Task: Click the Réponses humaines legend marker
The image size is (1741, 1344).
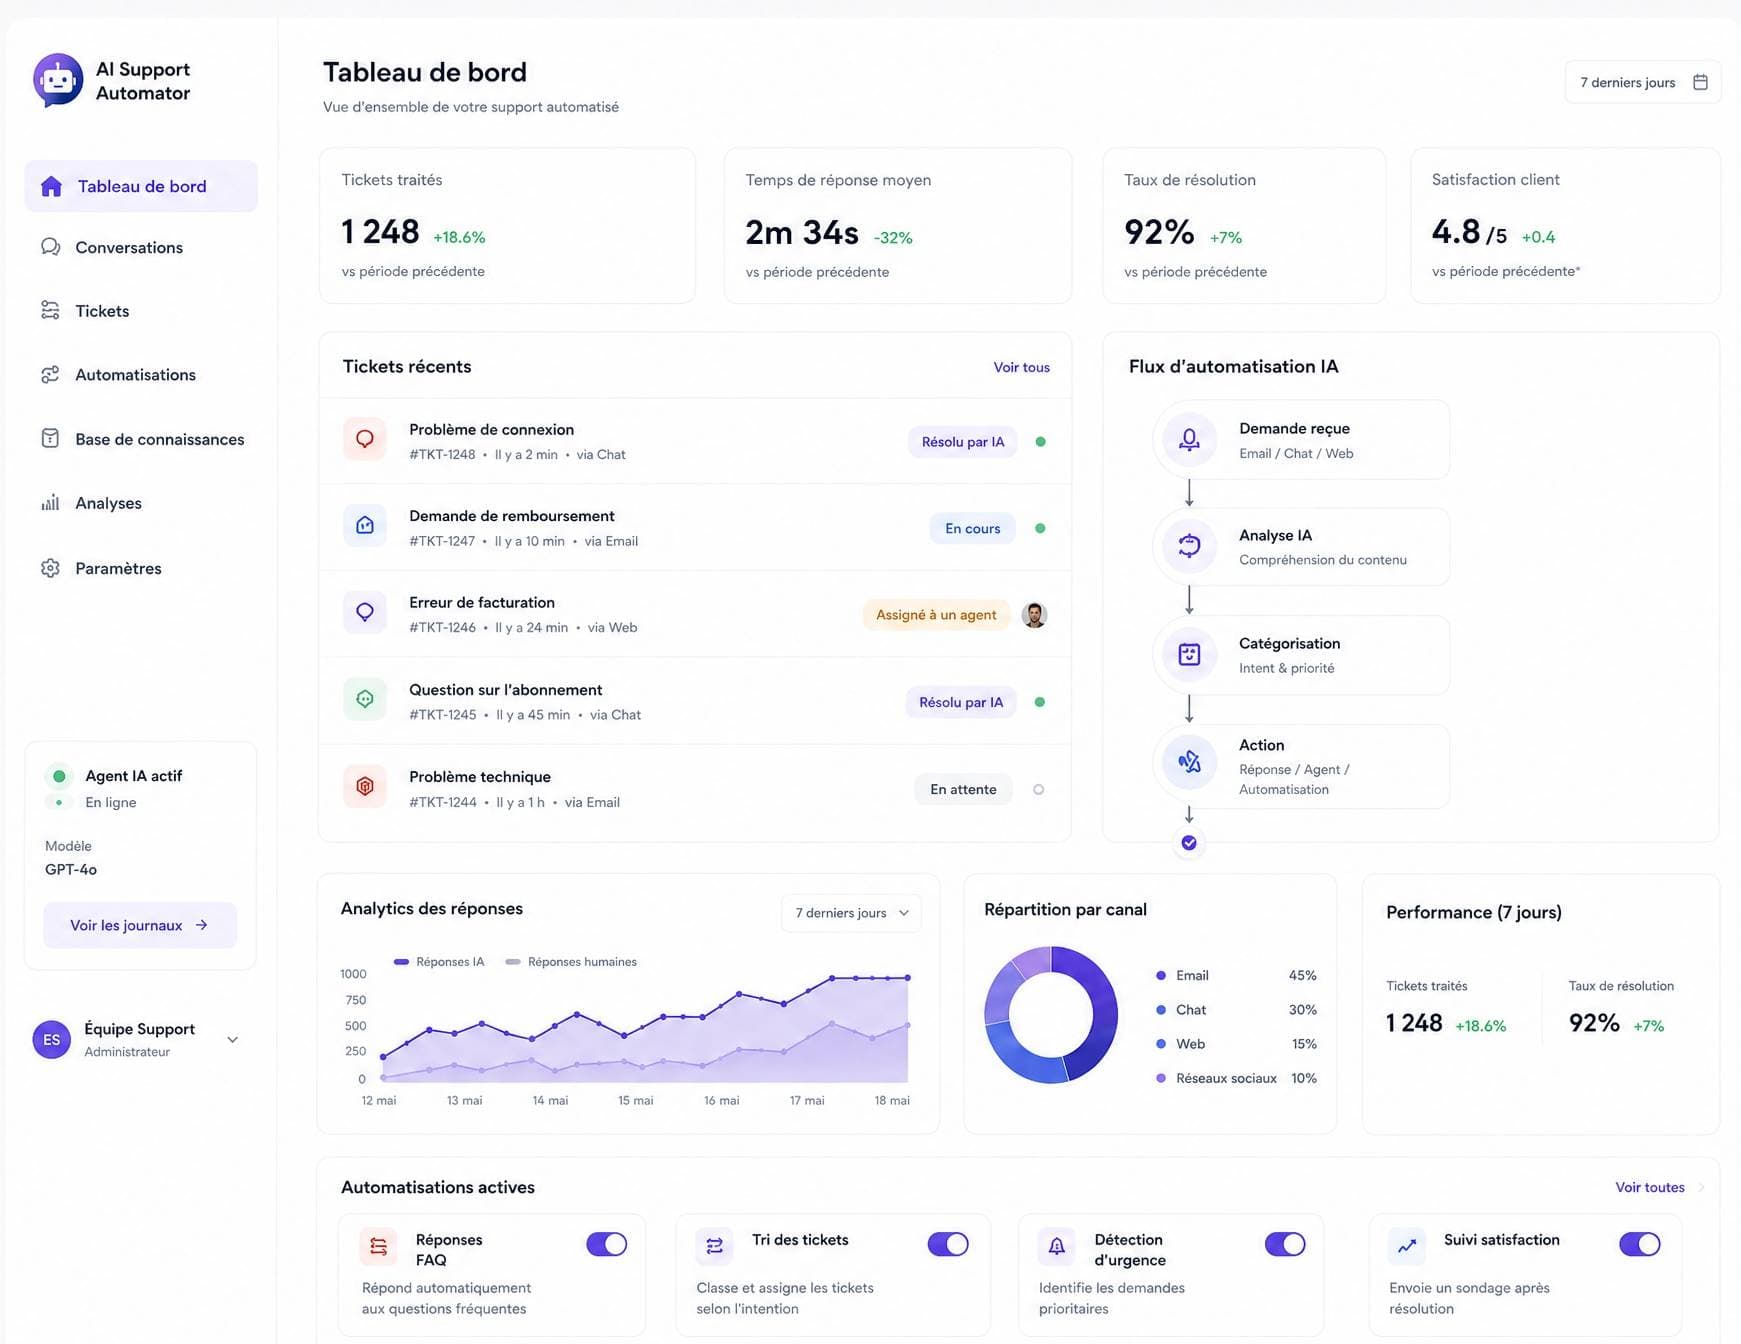Action: point(513,962)
